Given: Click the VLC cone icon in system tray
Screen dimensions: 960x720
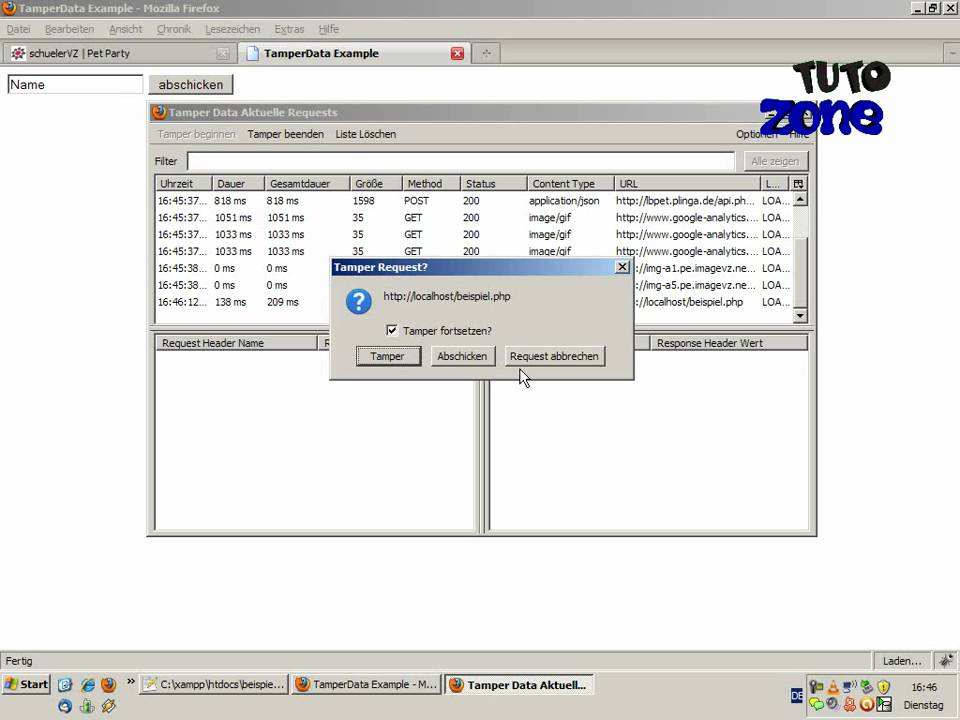Looking at the screenshot, I should click(833, 688).
